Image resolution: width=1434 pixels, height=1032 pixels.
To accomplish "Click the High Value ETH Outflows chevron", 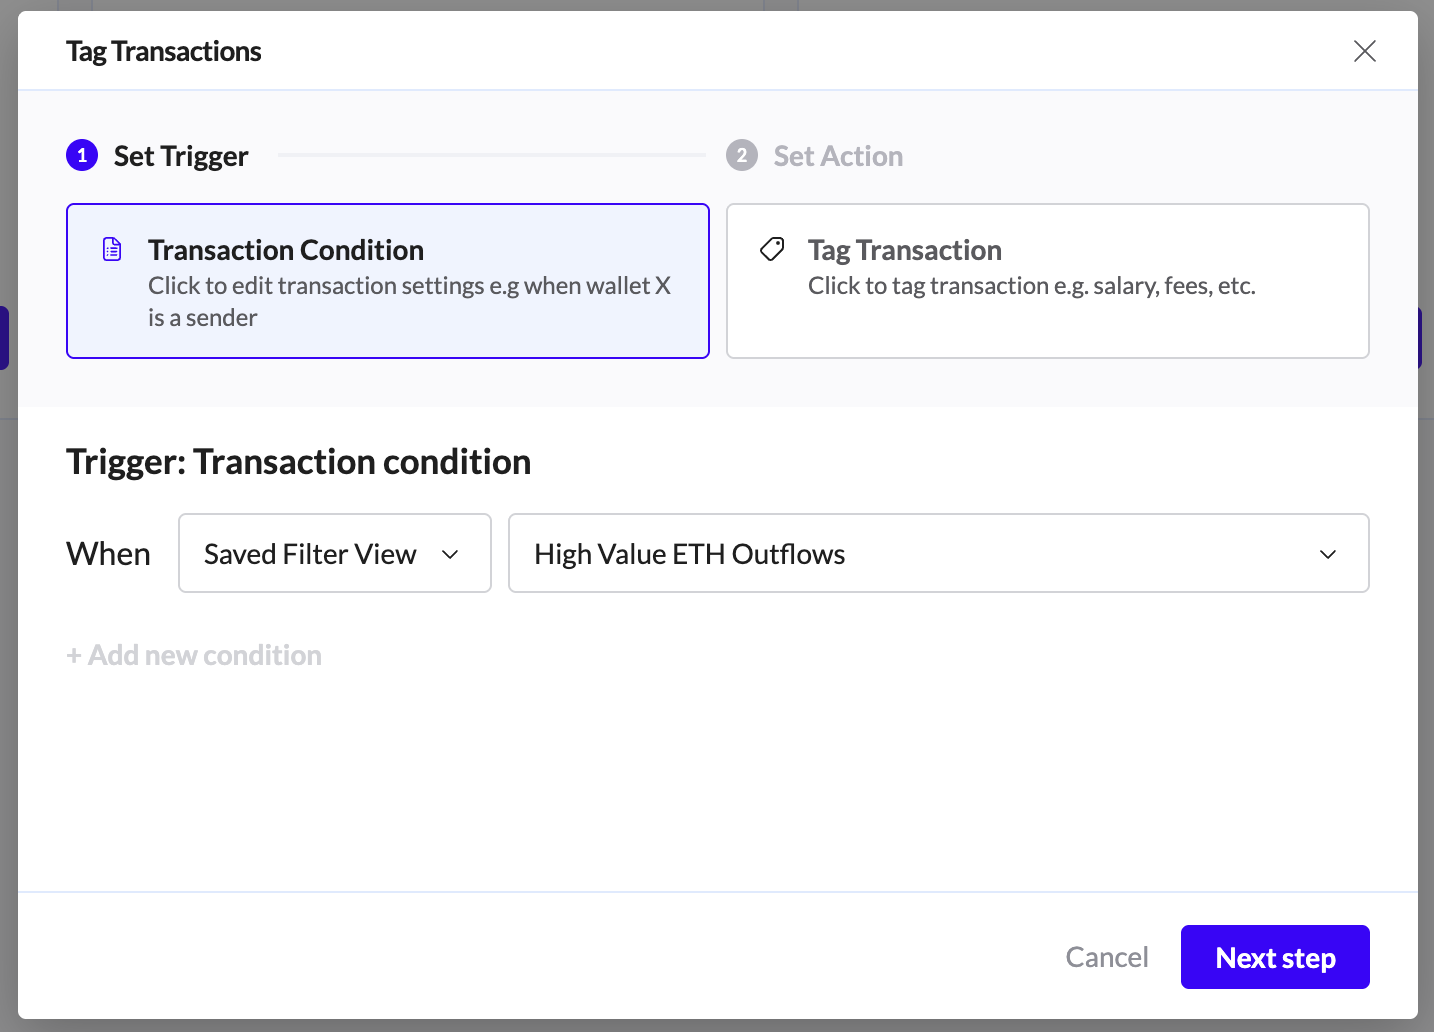I will point(1327,554).
